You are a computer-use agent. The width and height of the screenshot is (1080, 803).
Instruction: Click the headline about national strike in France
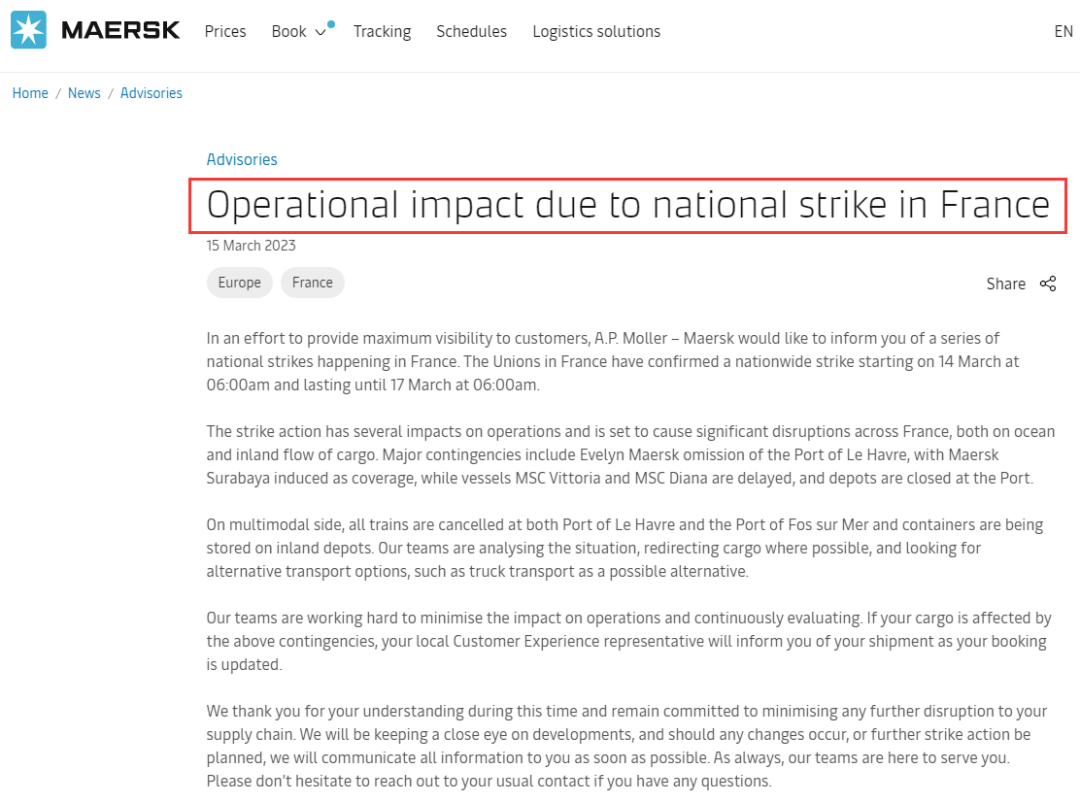[x=627, y=206]
